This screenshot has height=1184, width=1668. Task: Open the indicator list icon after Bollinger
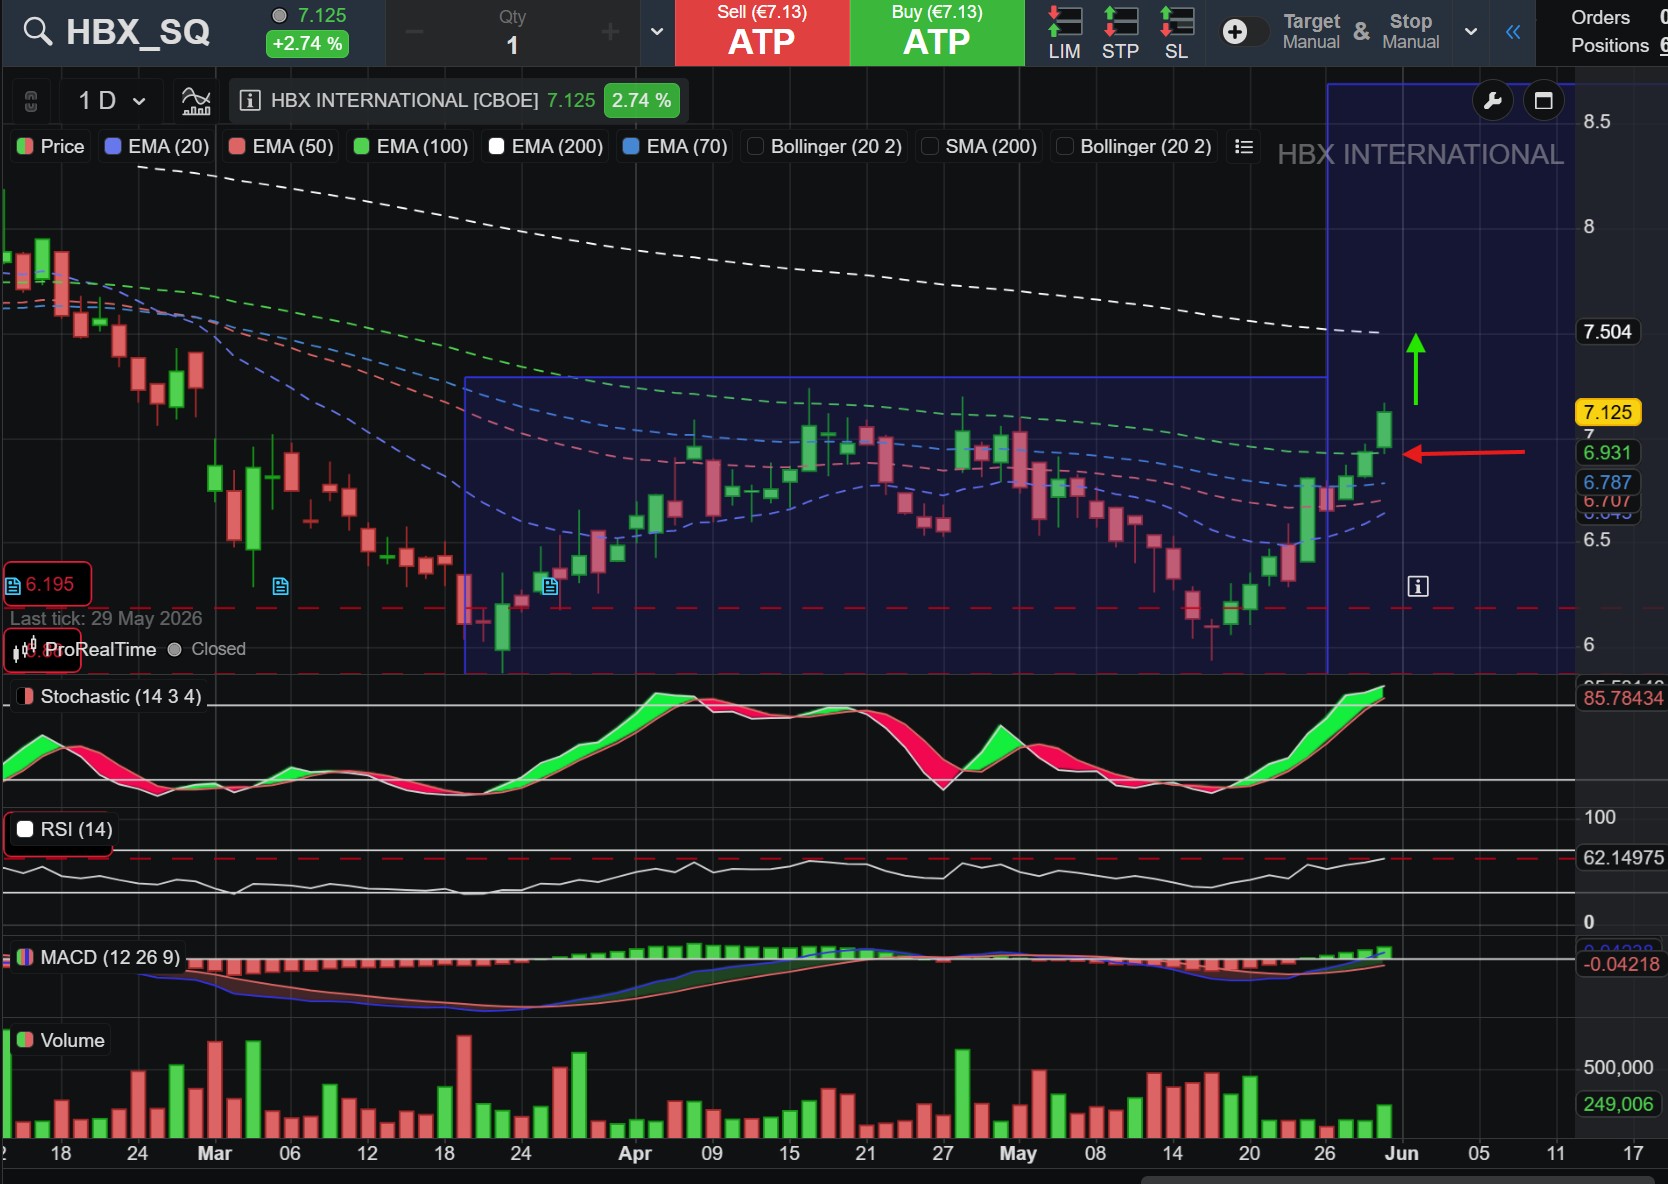click(x=1244, y=147)
